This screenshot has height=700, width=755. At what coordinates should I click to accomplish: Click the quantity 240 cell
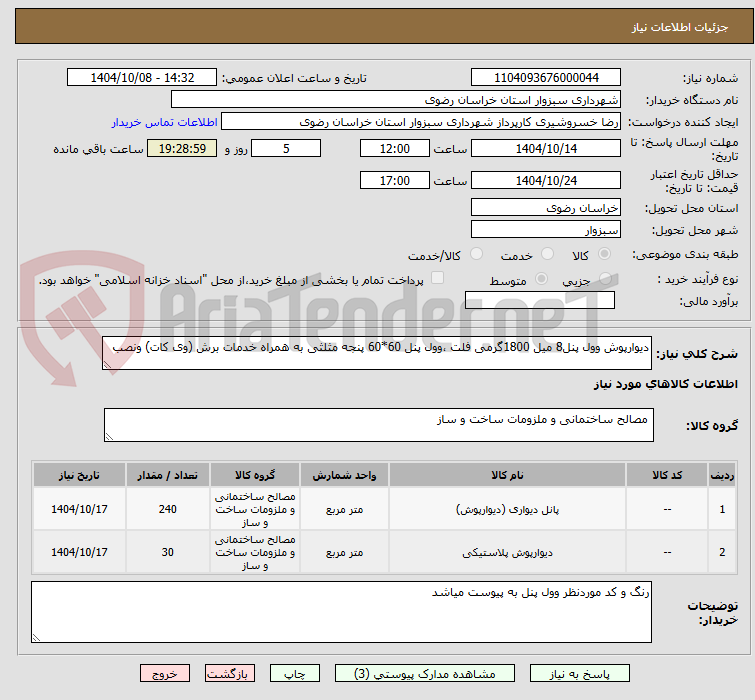[168, 509]
